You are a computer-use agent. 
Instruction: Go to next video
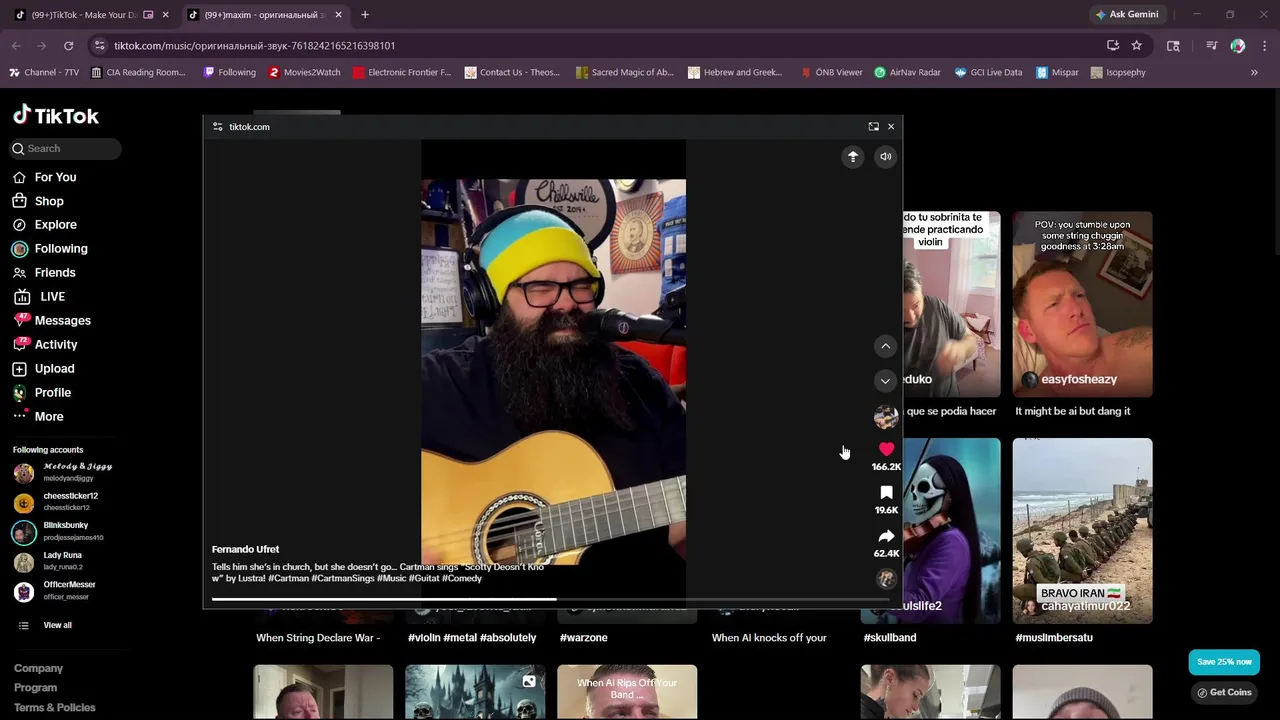point(885,381)
